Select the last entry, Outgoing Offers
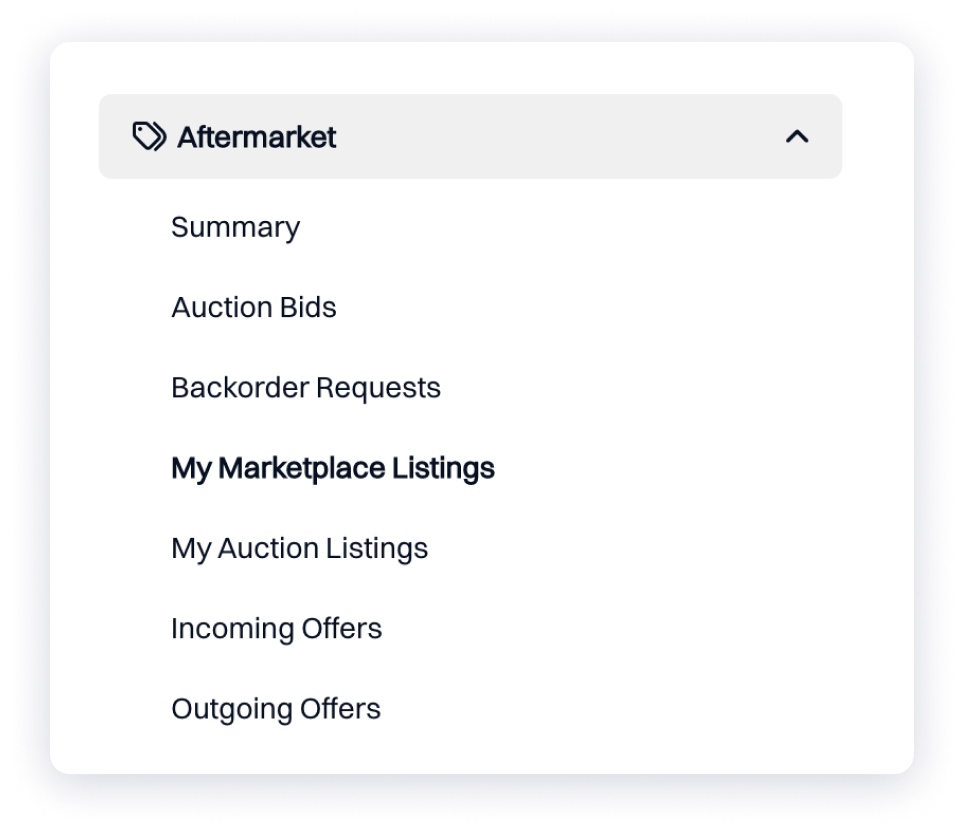Screen dimensions: 964x833 [x=276, y=709]
